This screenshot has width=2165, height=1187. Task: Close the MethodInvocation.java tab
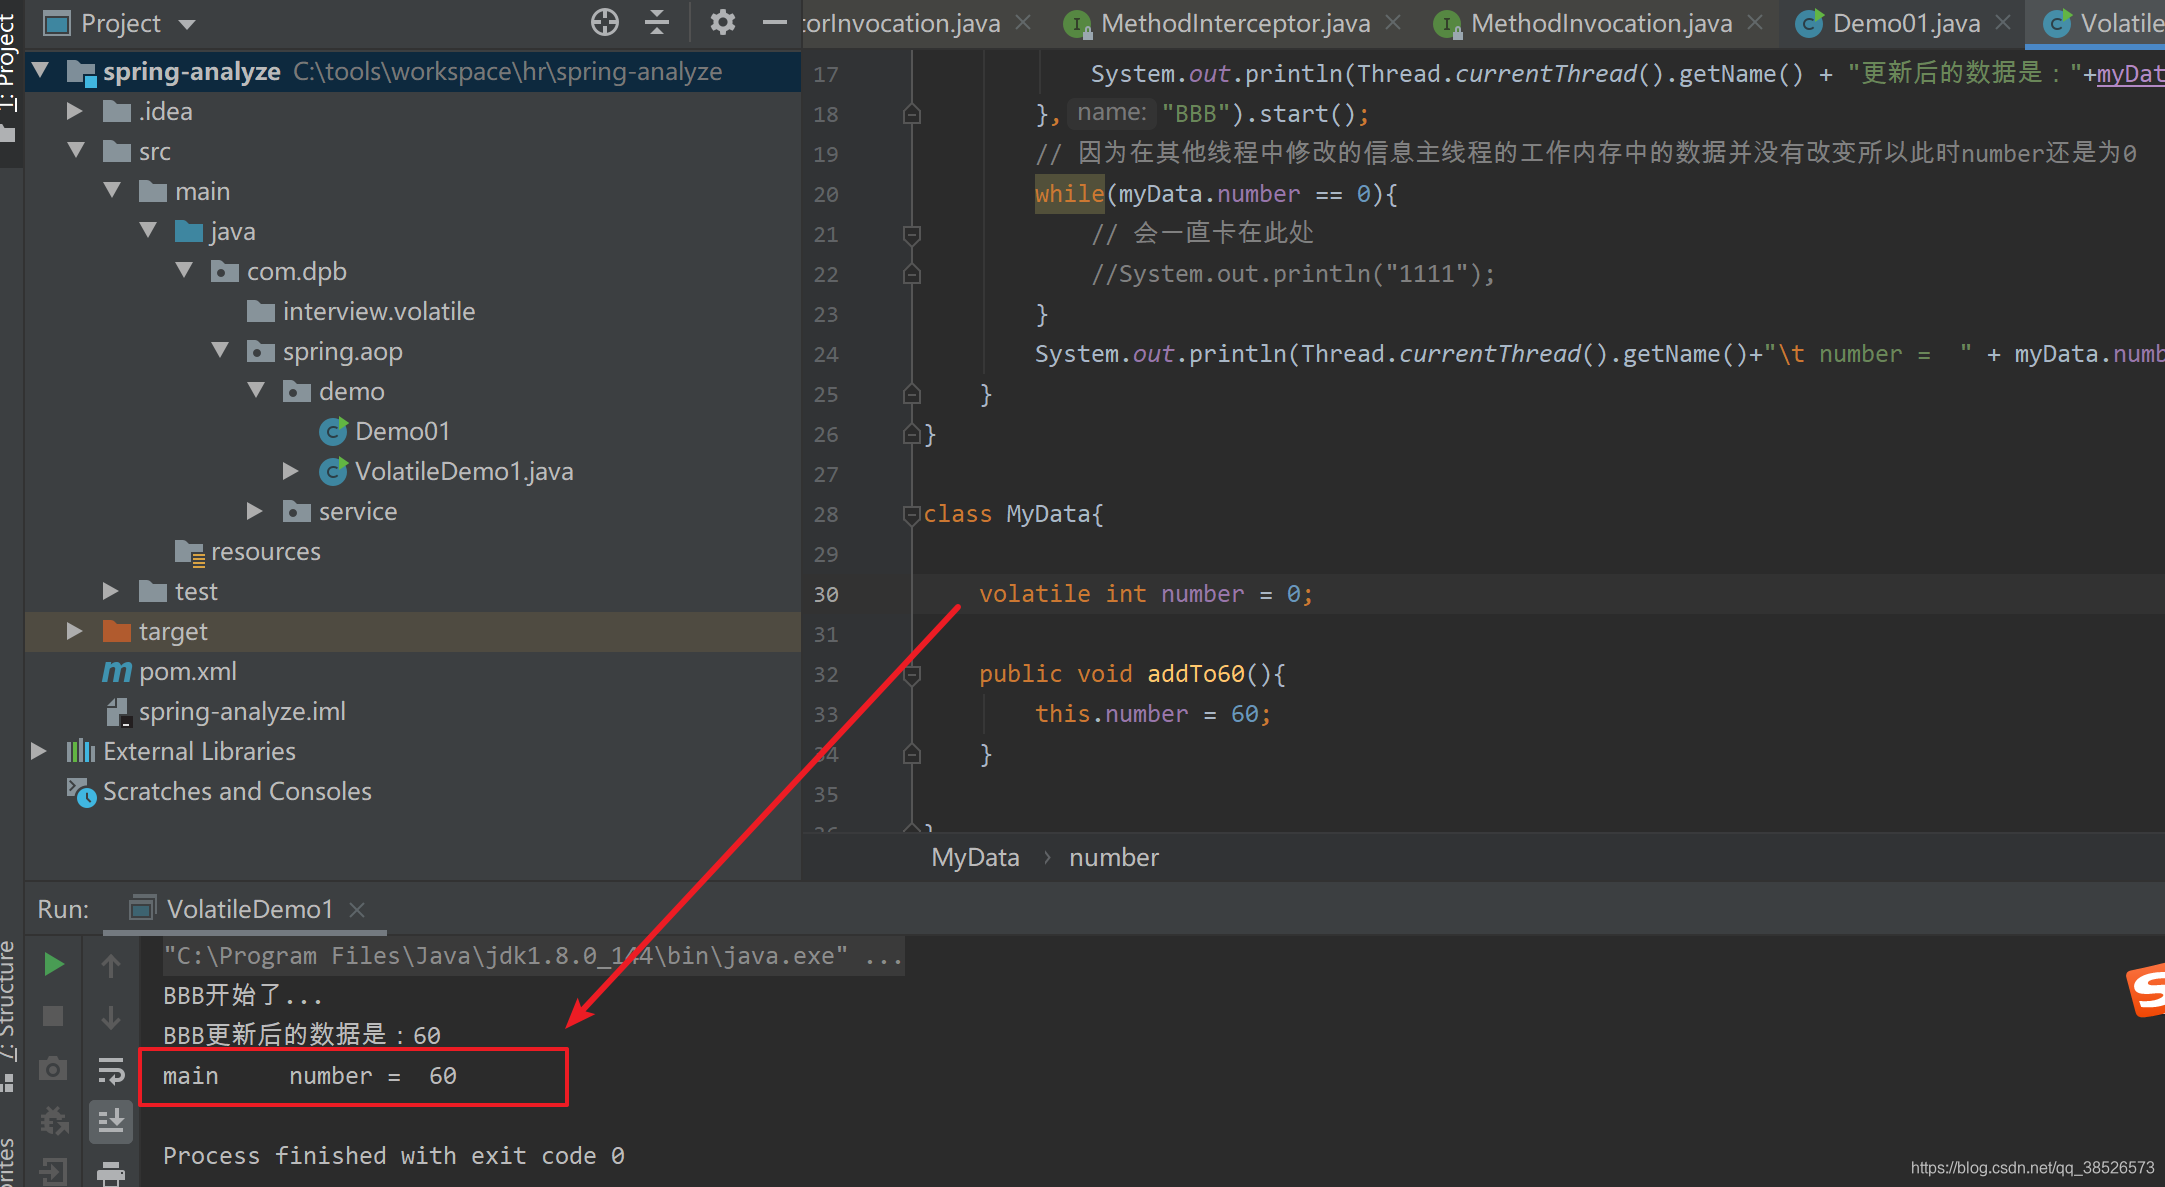pos(1754,23)
